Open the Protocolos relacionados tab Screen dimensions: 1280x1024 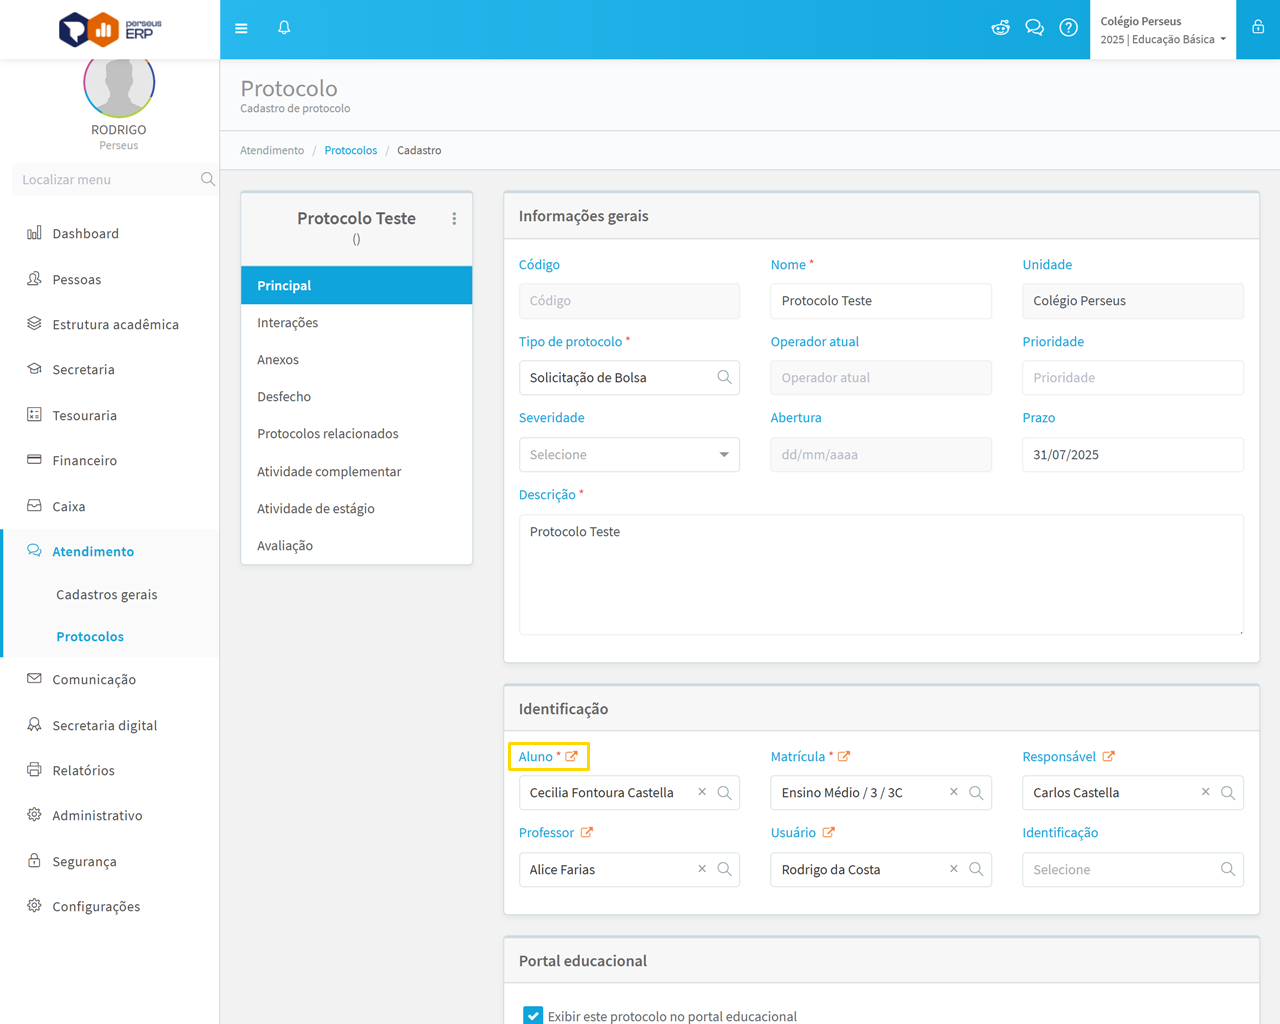click(x=356, y=433)
